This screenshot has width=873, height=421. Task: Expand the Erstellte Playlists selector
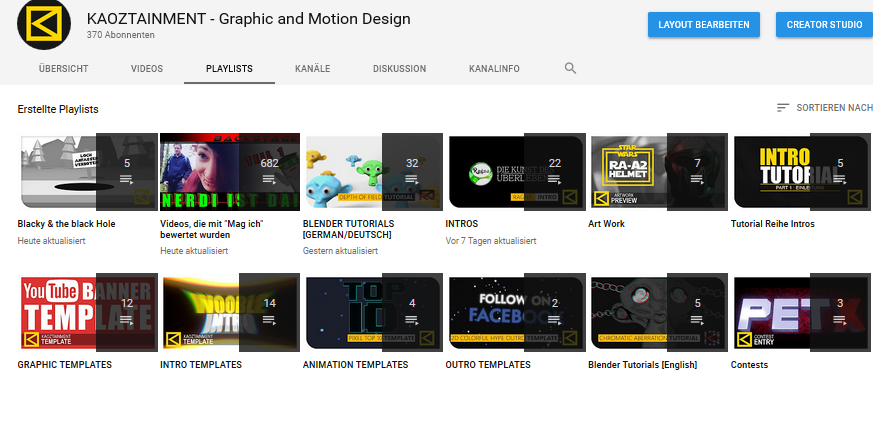point(58,109)
